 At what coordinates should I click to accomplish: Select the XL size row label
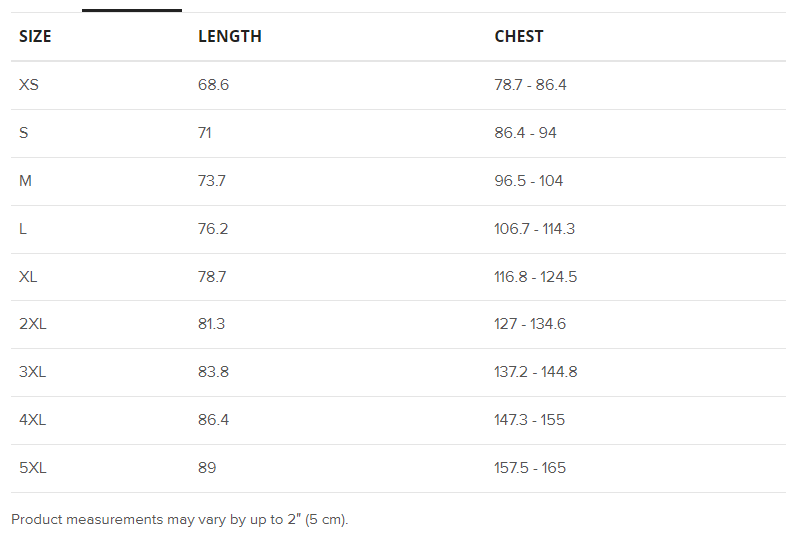point(28,277)
